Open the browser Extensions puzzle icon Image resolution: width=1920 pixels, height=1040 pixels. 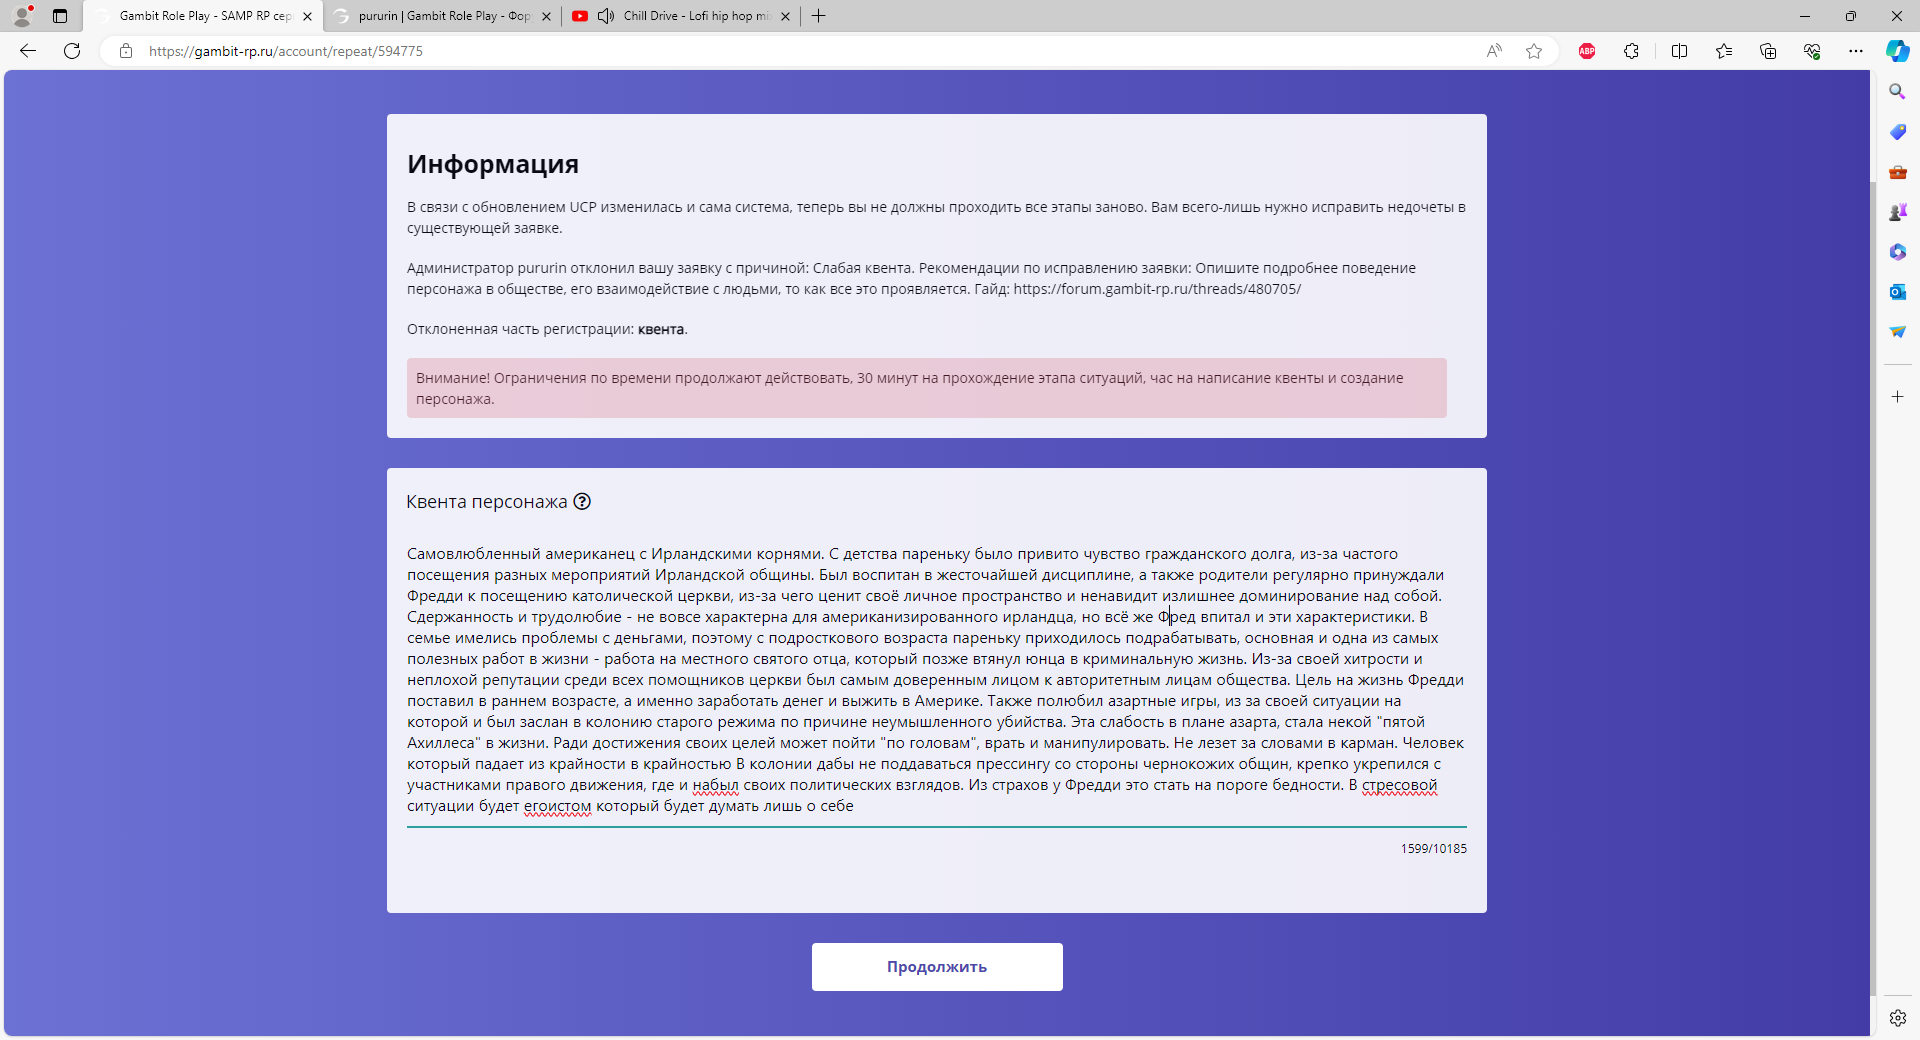coord(1631,51)
